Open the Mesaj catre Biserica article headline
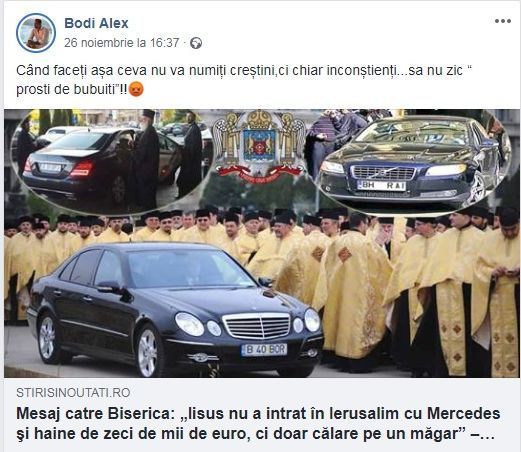Image resolution: width=521 pixels, height=452 pixels. 258,424
